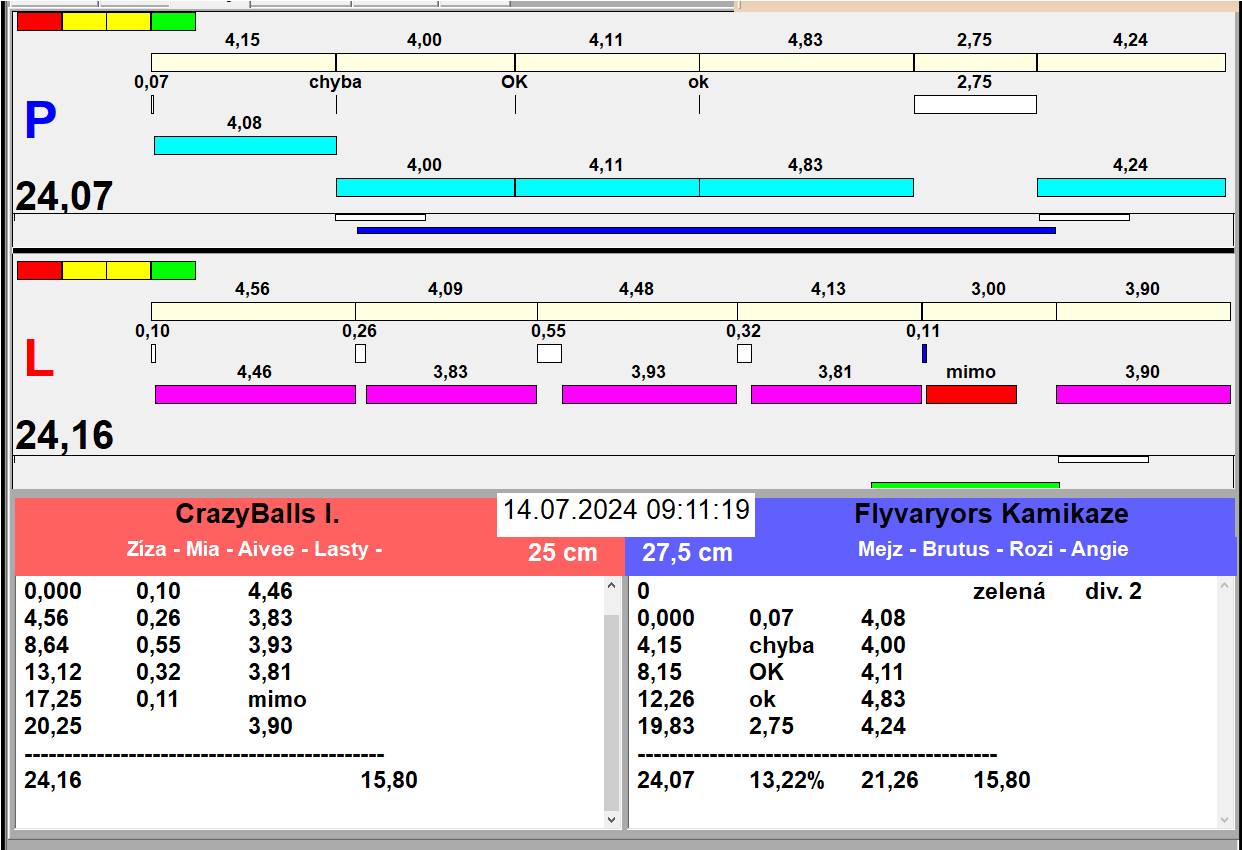
Task: Click the 27,5 cm jump height label
Action: tap(687, 552)
